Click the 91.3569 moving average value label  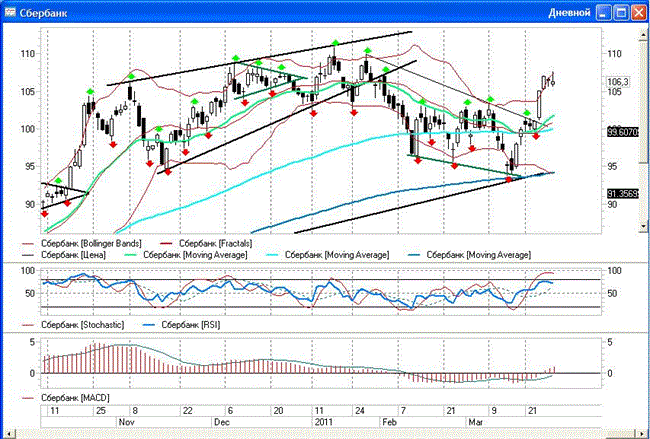[623, 194]
